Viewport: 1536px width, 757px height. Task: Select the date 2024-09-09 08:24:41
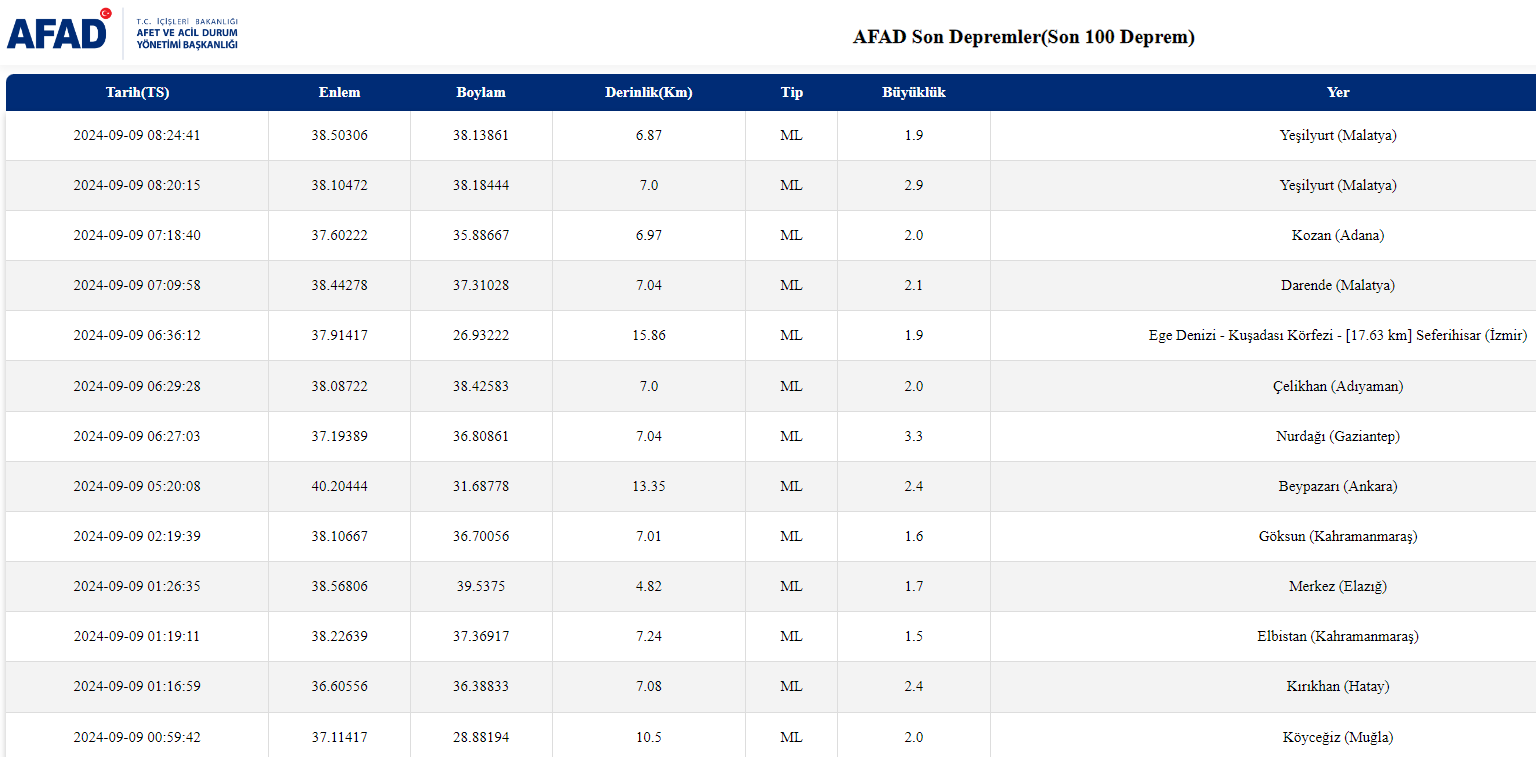(137, 135)
